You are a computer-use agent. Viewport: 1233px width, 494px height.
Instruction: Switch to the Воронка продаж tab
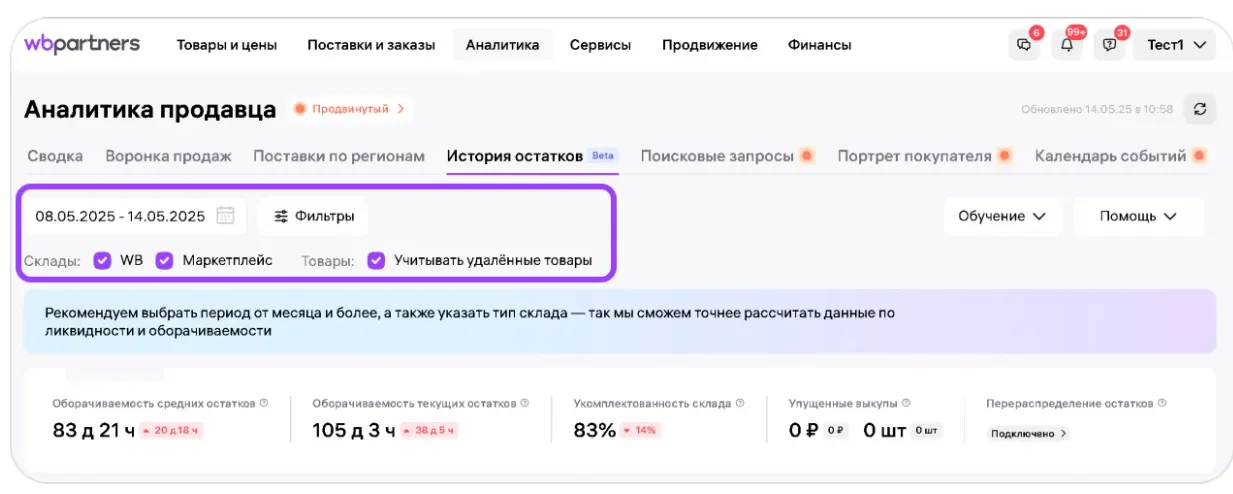click(x=168, y=156)
